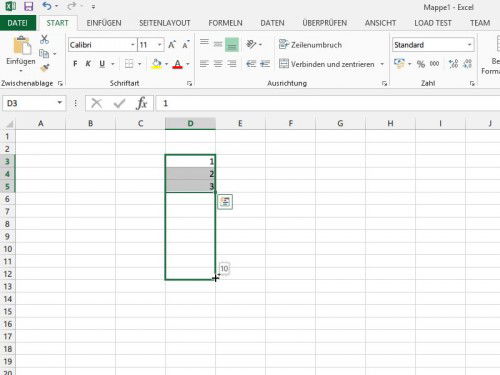
Task: Open the fill color dropdown arrow
Action: point(166,64)
